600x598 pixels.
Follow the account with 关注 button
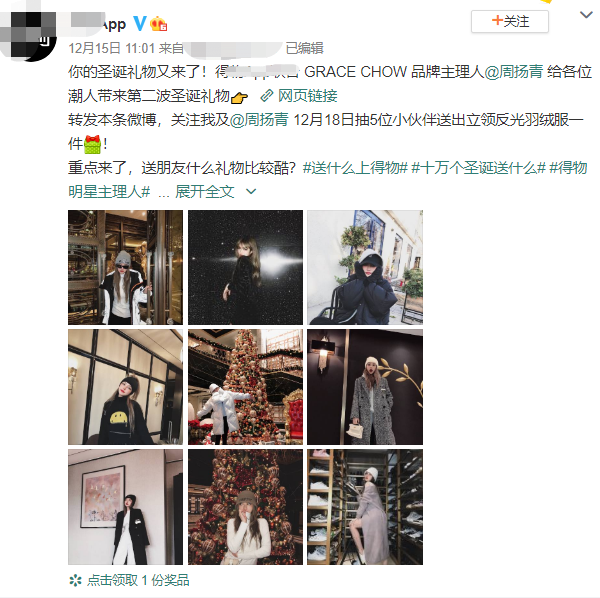(510, 21)
